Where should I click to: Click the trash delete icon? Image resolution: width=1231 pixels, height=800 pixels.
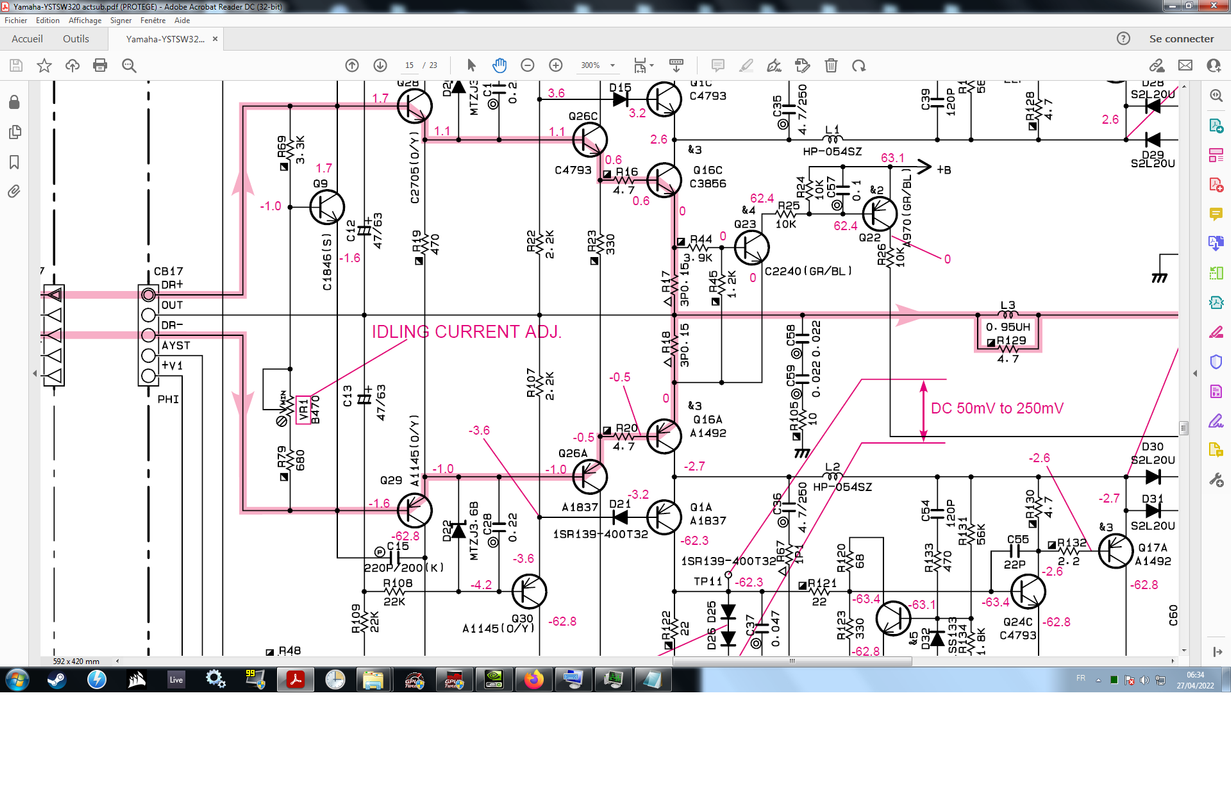click(x=831, y=65)
